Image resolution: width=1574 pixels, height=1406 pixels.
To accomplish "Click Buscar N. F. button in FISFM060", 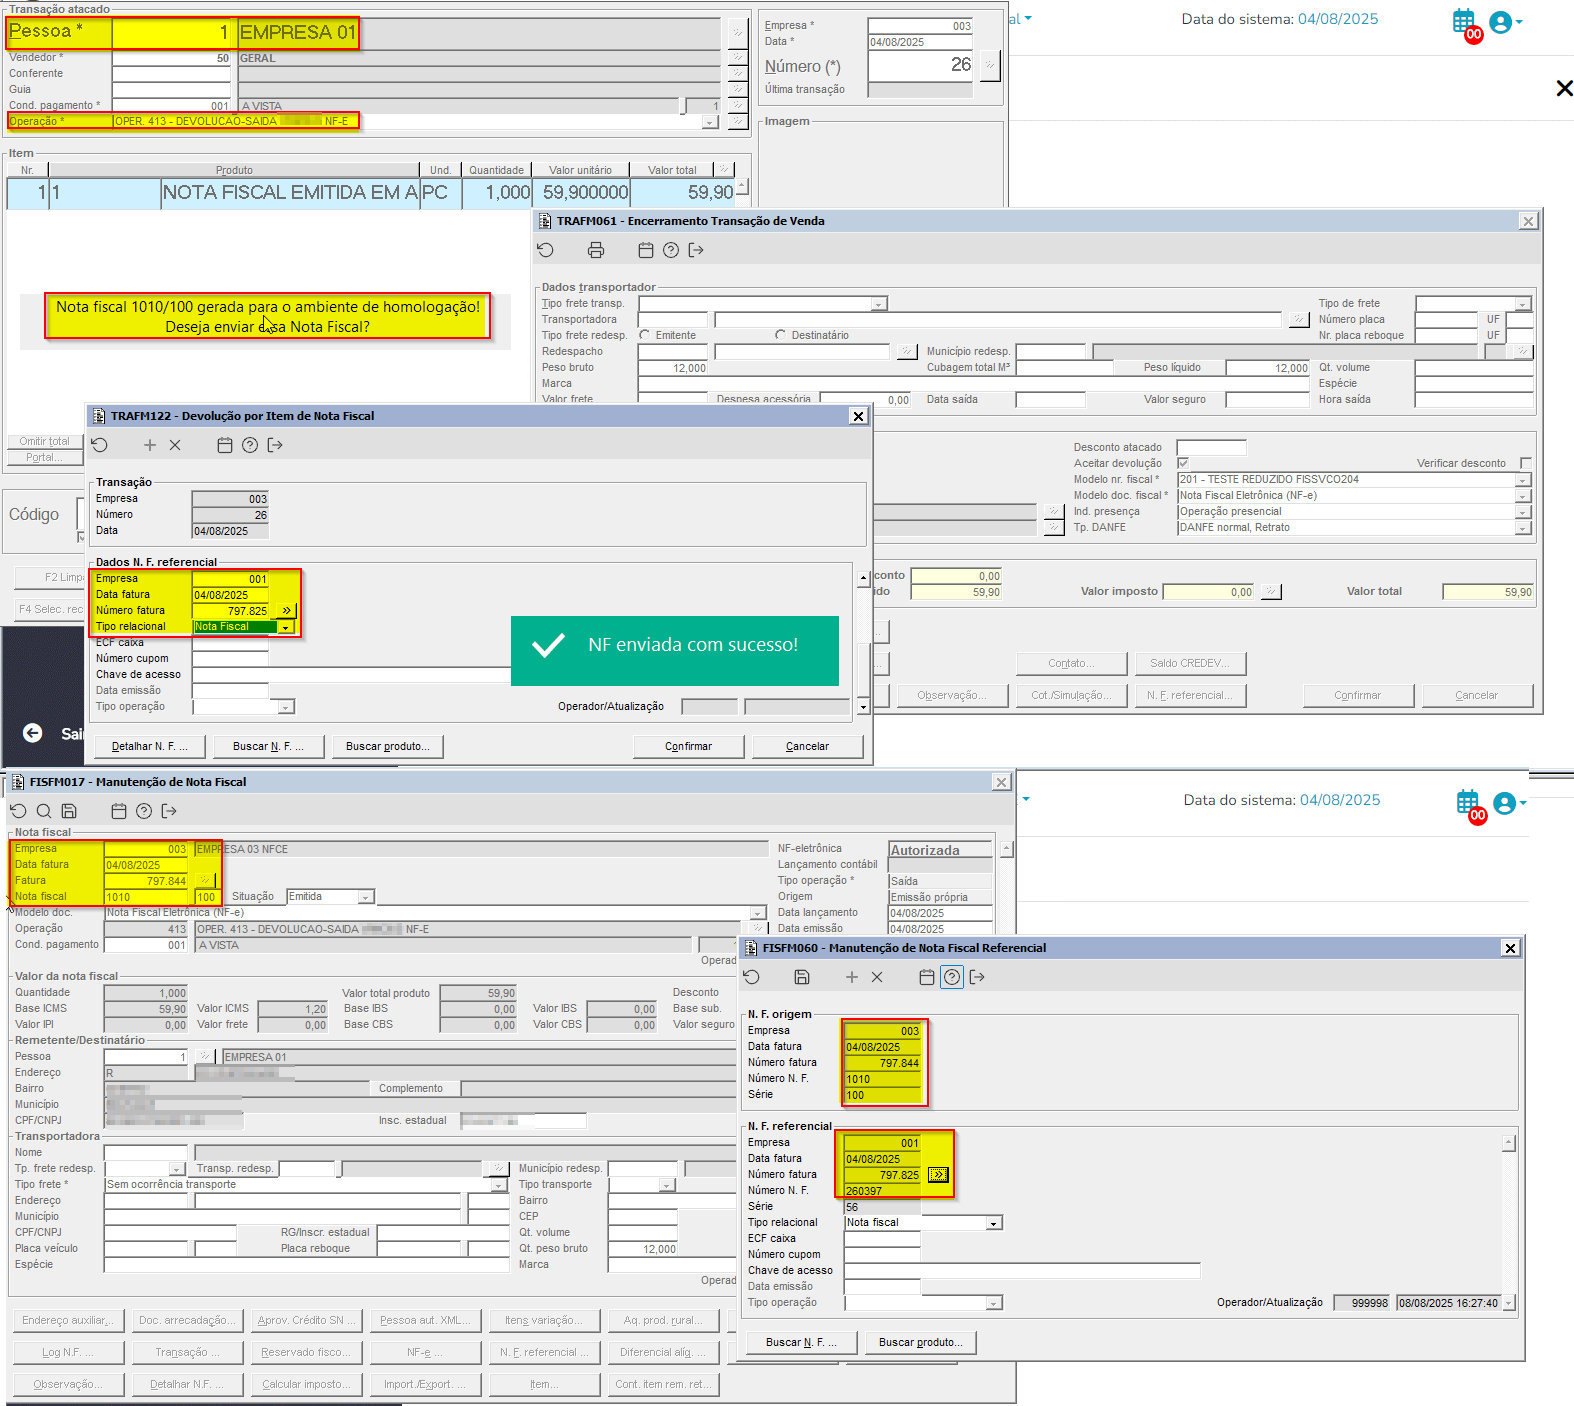I will click(802, 1342).
